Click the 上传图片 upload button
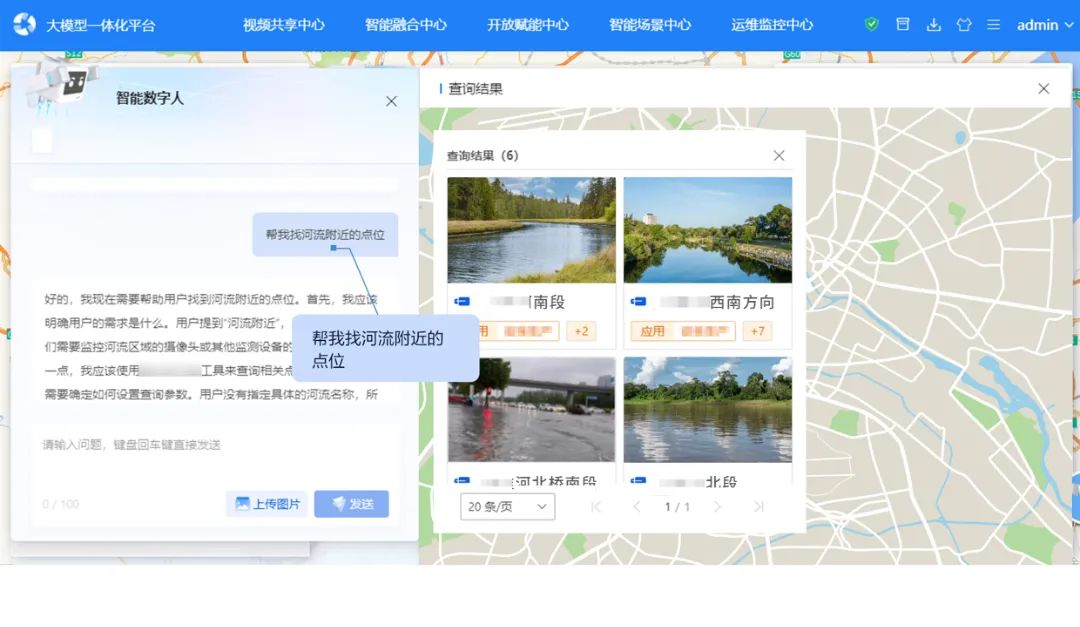Image resolution: width=1080 pixels, height=627 pixels. point(267,504)
